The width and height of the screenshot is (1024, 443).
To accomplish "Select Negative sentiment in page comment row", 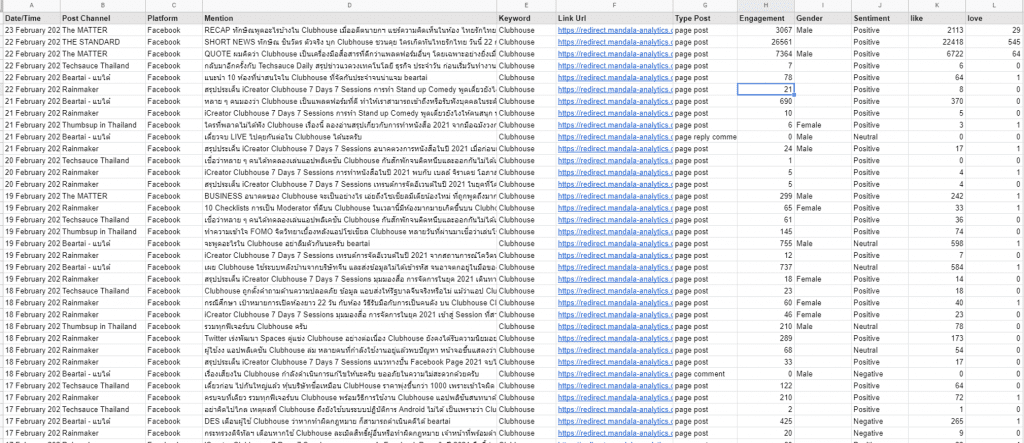I will tap(880, 374).
